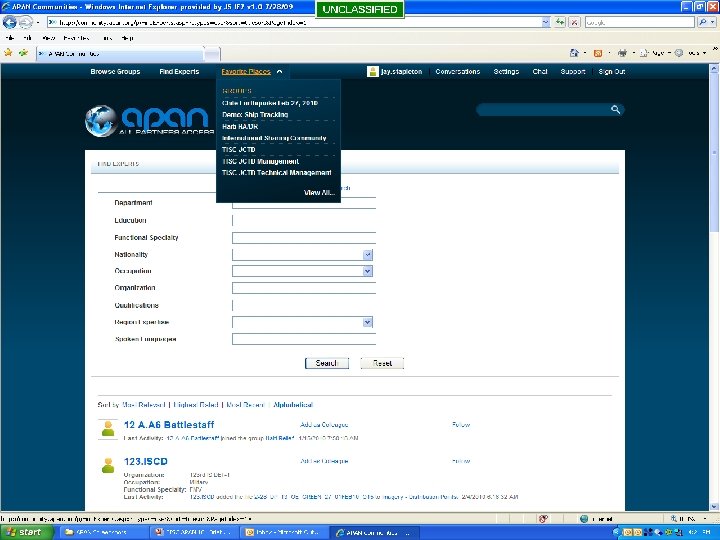The height and width of the screenshot is (540, 720).
Task: Open Settings in top navigation
Action: point(506,72)
